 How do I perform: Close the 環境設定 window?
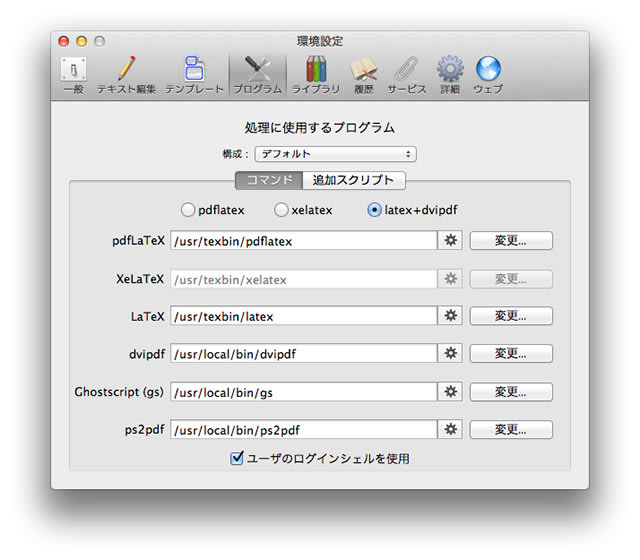[x=64, y=41]
